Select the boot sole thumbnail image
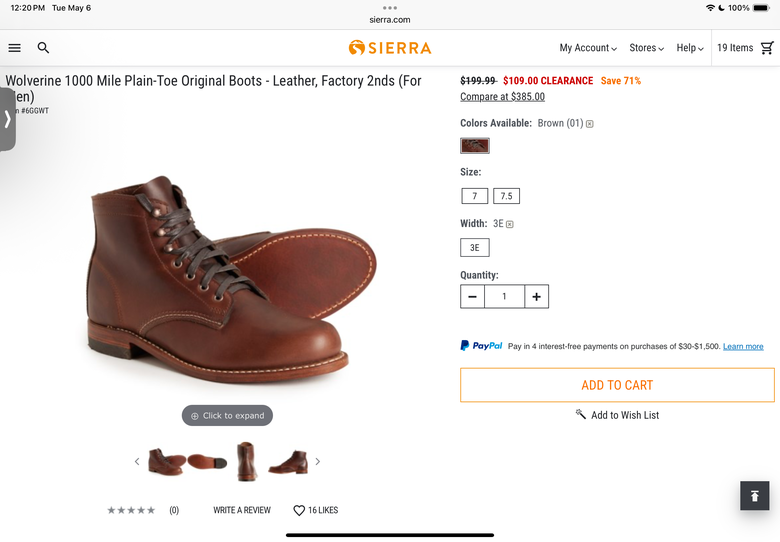The image size is (780, 542). [207, 461]
